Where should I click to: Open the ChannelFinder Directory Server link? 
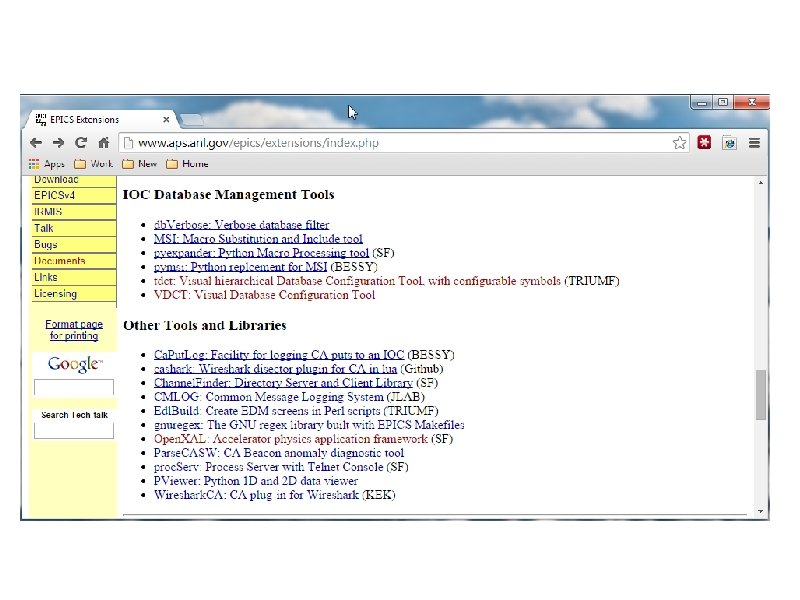(x=283, y=383)
